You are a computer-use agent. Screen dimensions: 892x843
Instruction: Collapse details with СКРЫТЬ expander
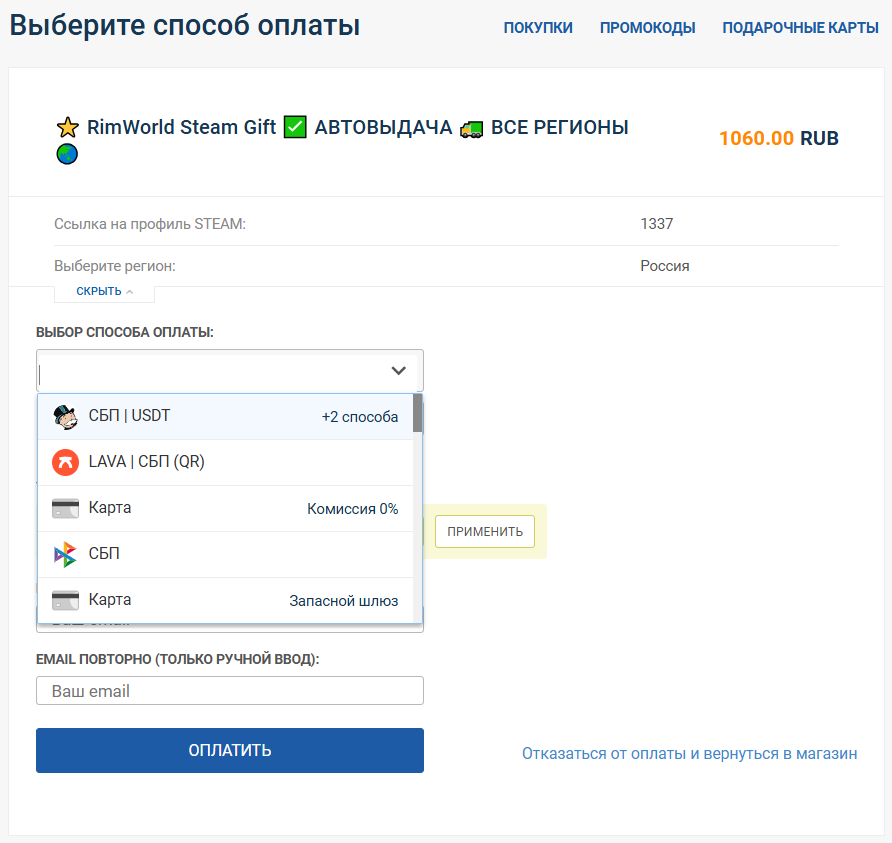pyautogui.click(x=104, y=291)
